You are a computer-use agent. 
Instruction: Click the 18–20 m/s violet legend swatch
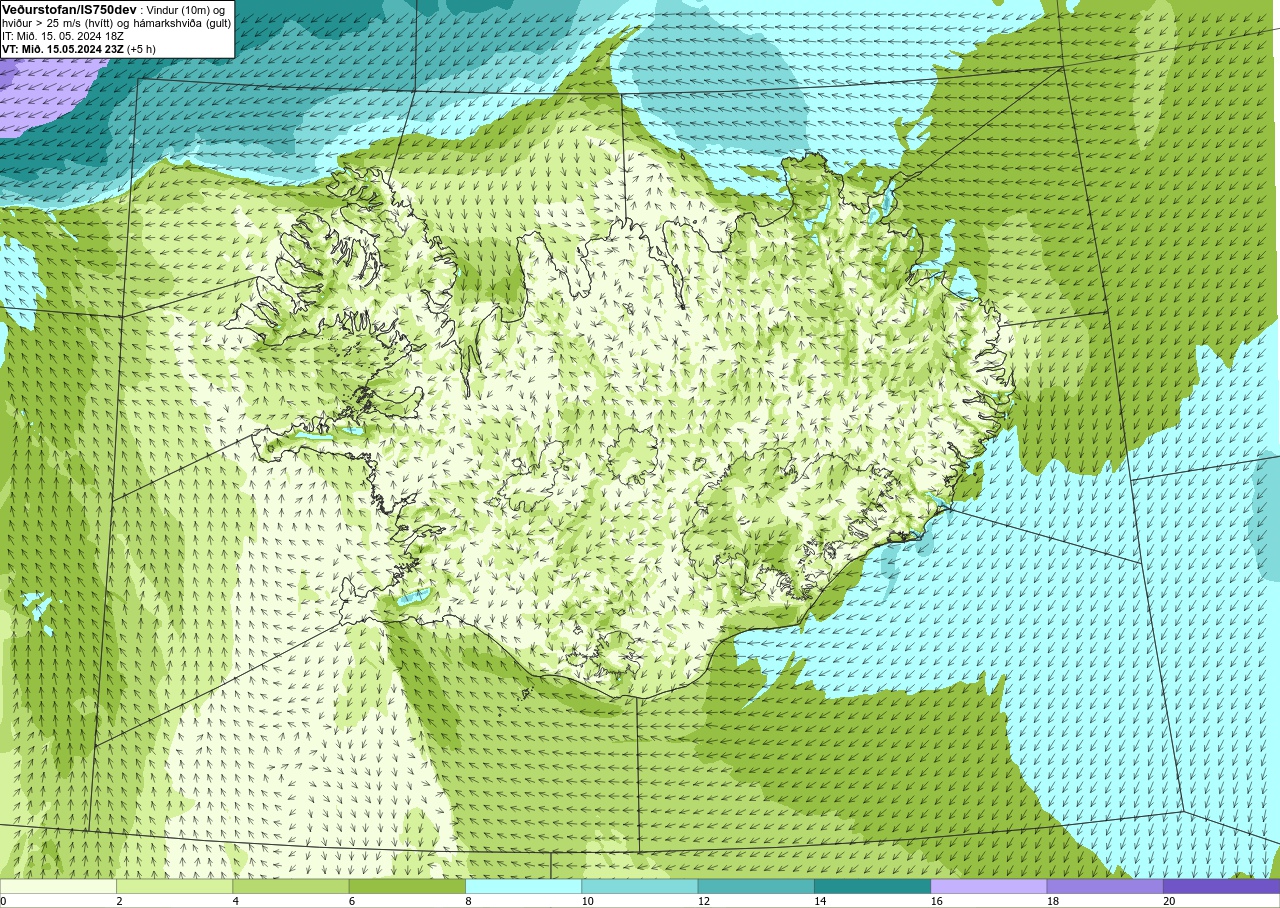pos(1105,886)
